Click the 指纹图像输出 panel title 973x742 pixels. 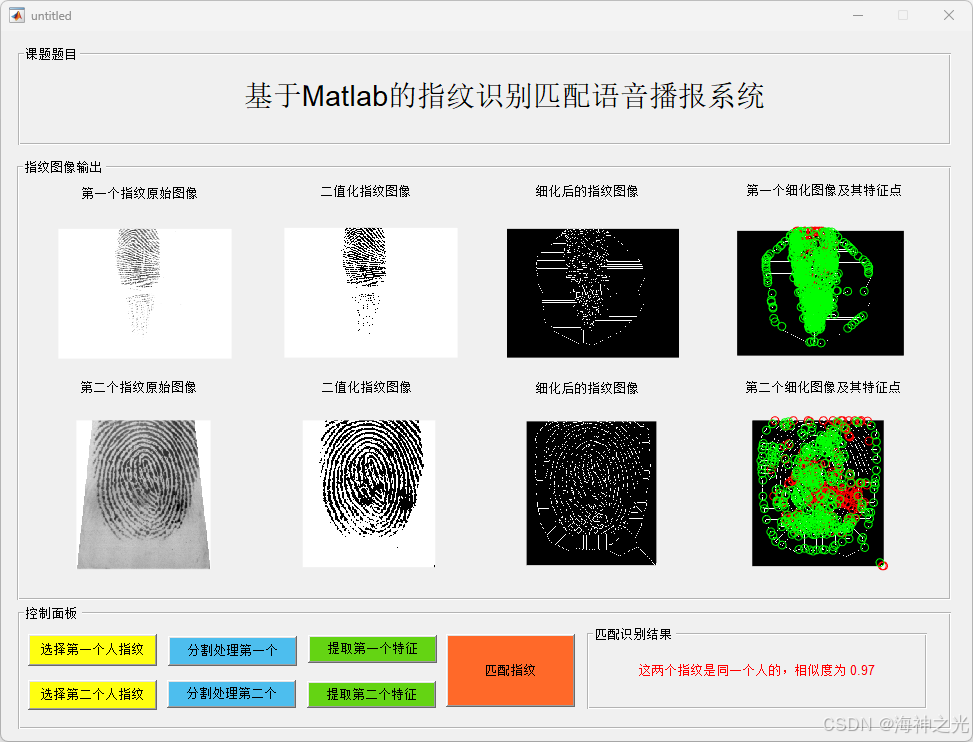(63, 168)
